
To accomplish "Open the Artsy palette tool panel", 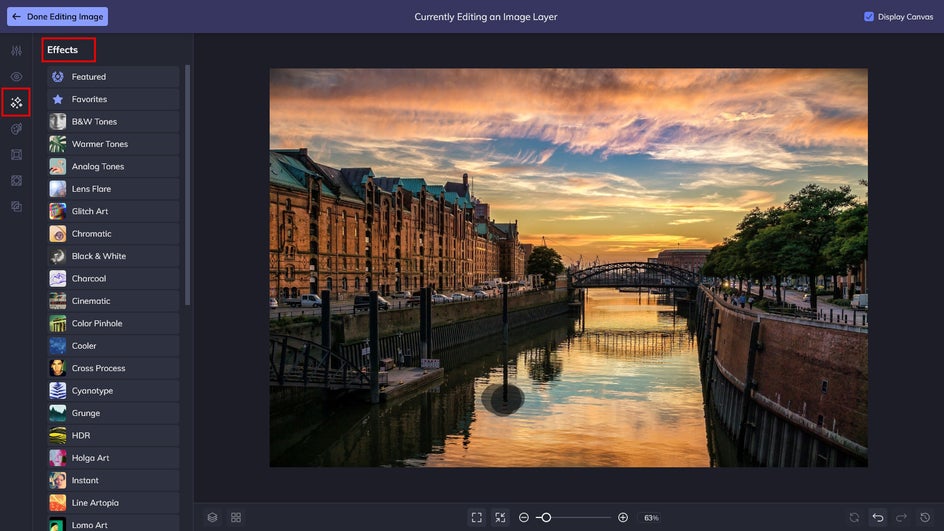I will 16,129.
